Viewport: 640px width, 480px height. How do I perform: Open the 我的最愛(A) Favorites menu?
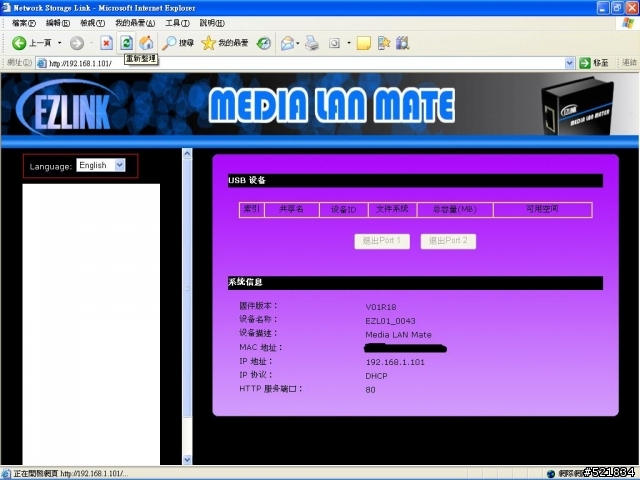135,23
